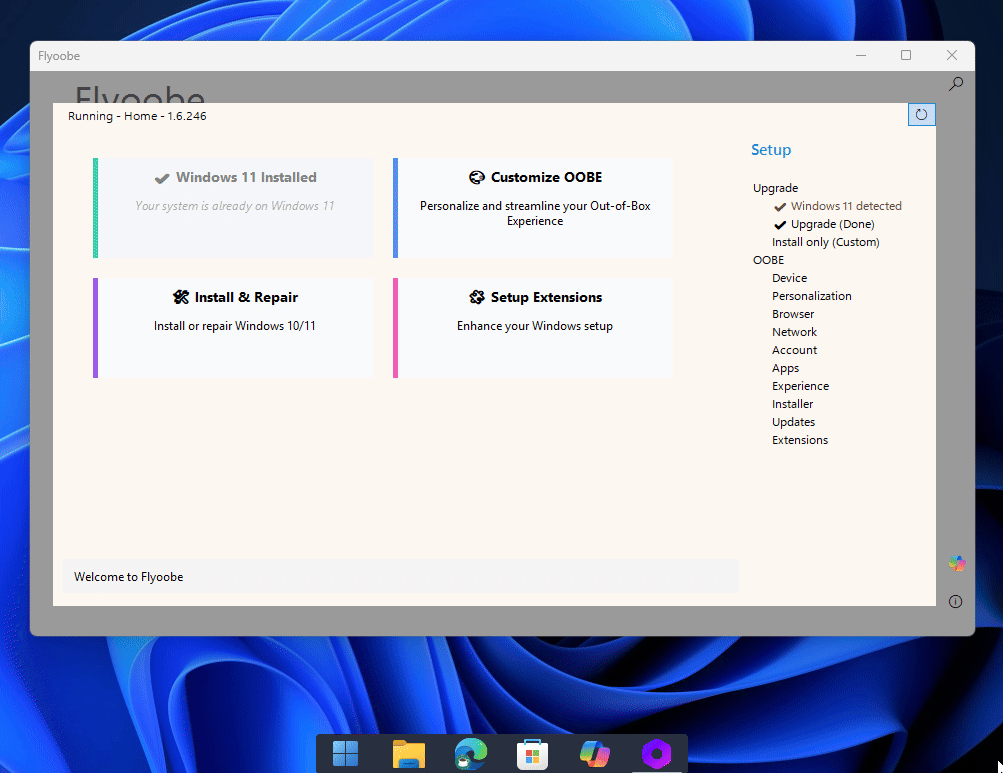Select Network under OOBE
The height and width of the screenshot is (773, 1003).
coord(794,331)
